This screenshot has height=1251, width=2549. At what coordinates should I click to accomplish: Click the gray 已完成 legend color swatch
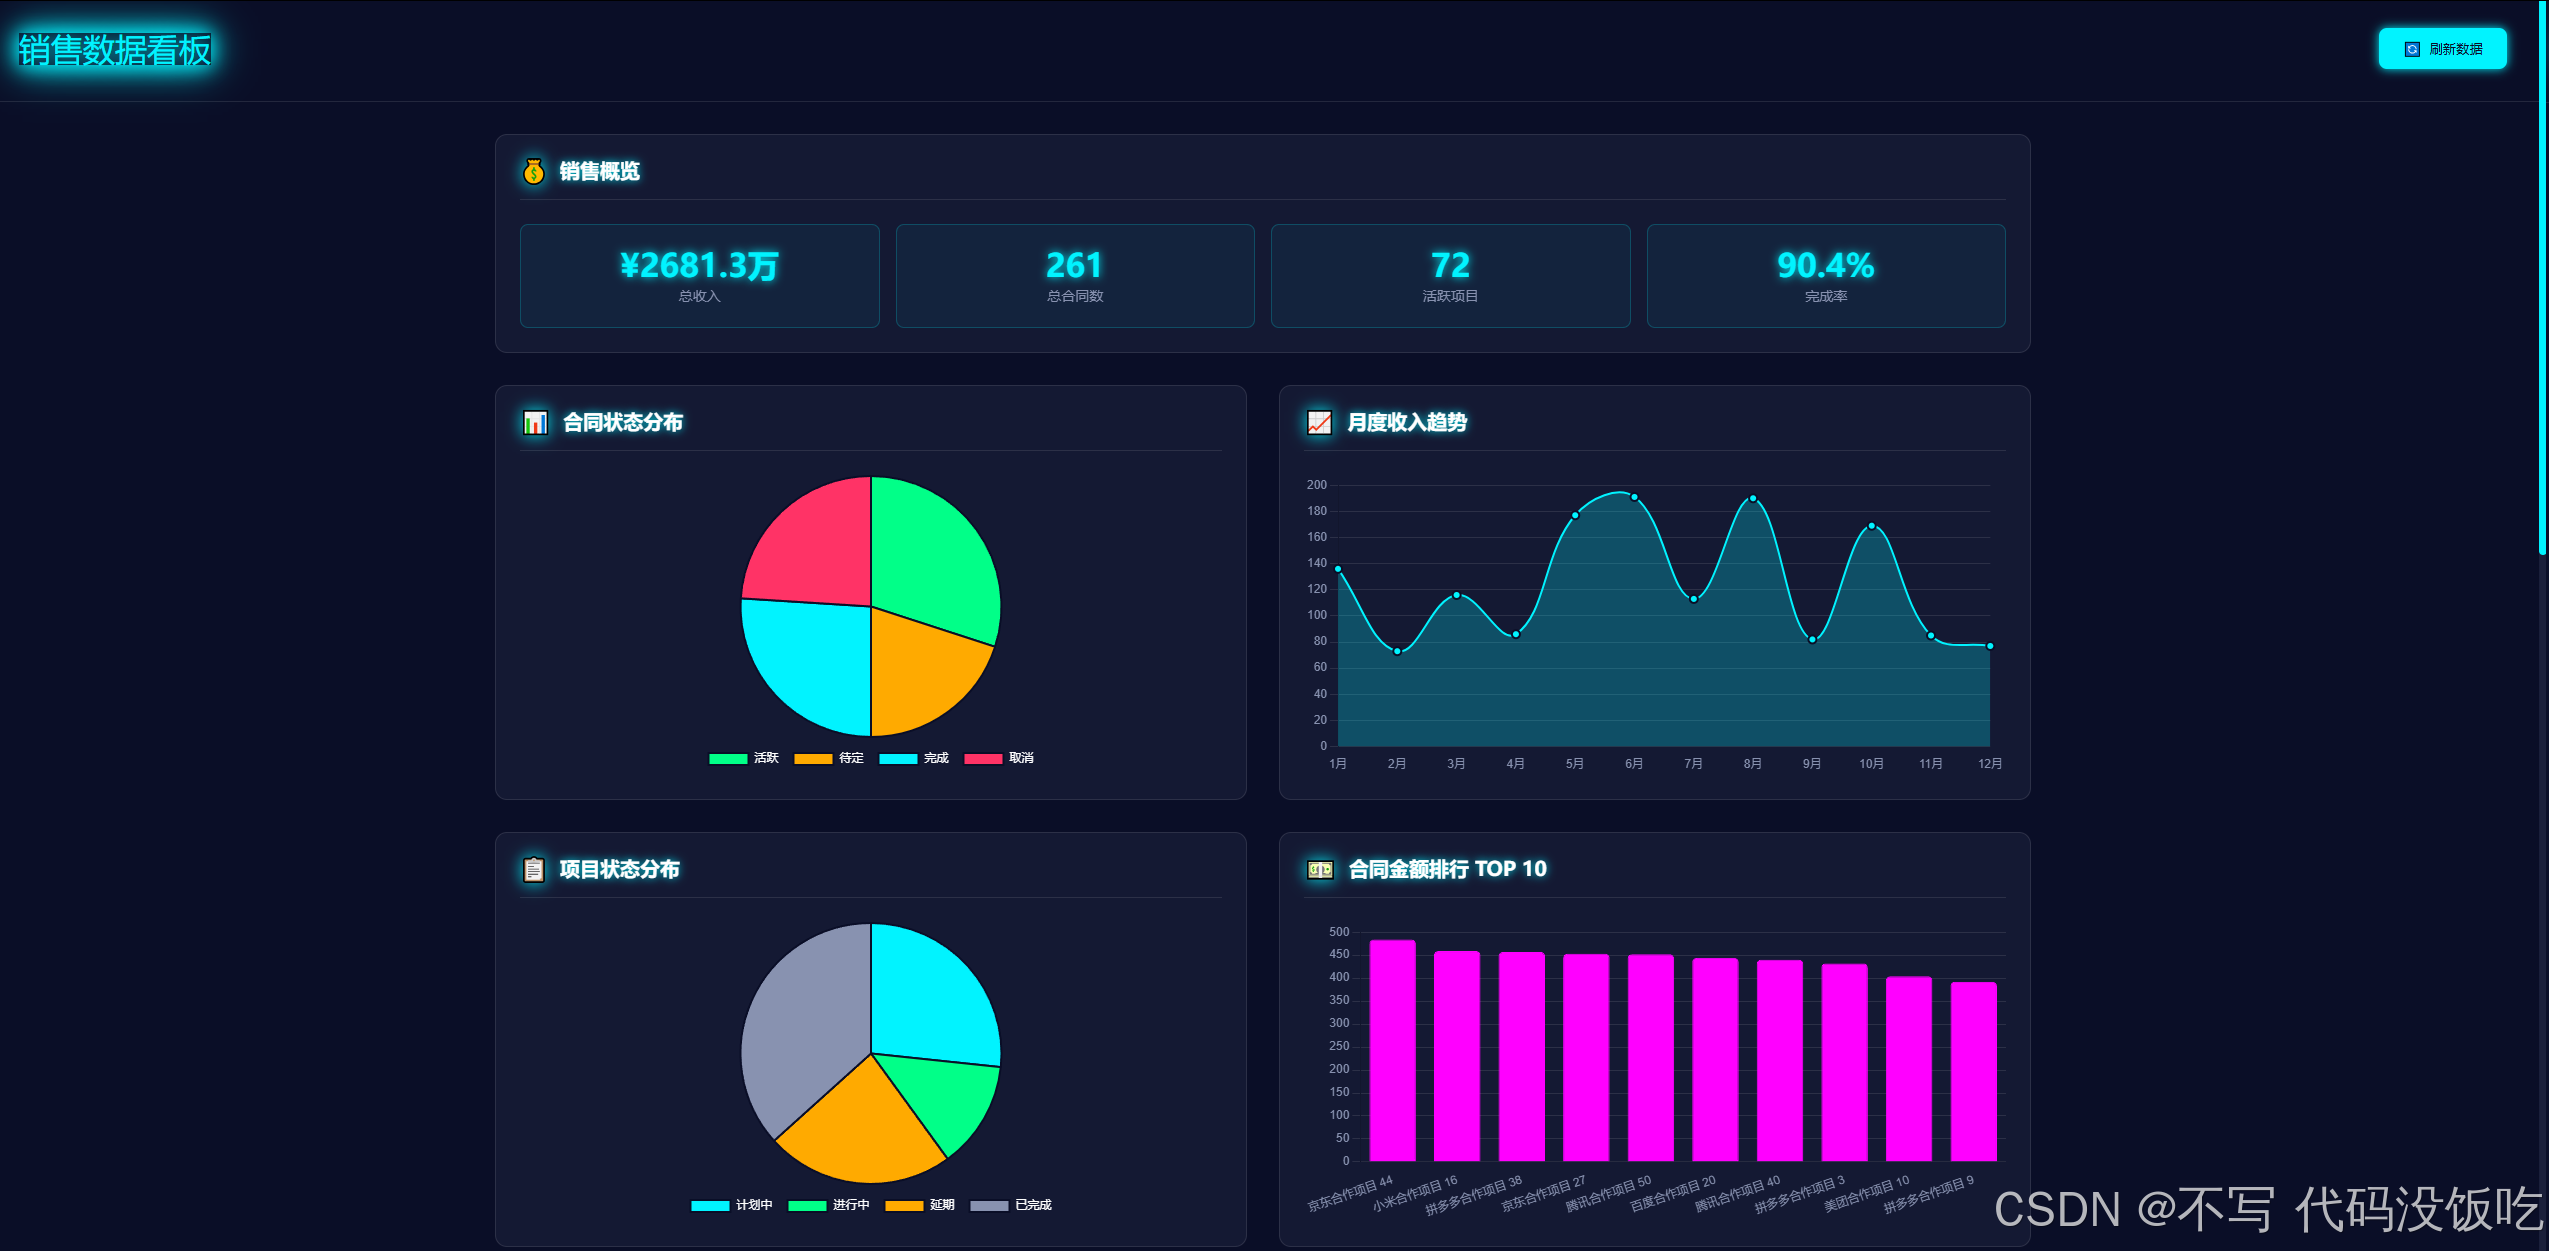pos(988,1206)
